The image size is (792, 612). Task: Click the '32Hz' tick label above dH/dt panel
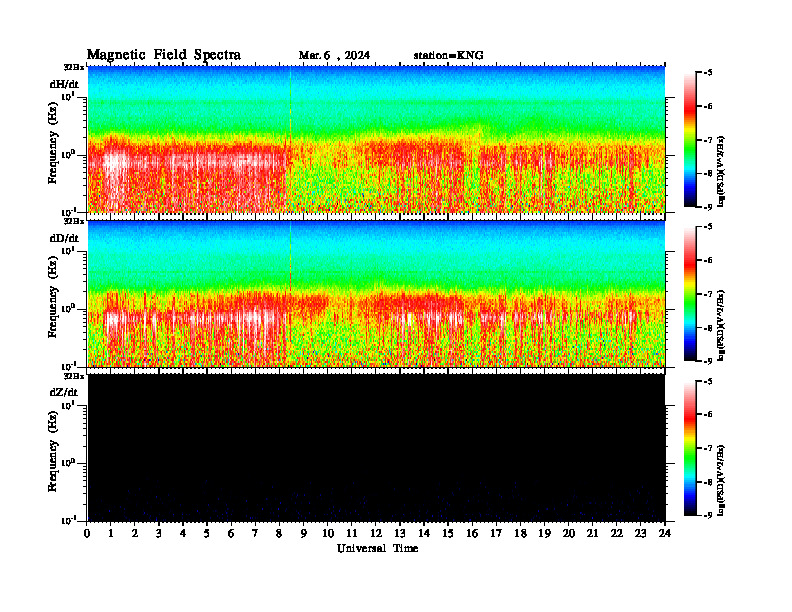74,67
